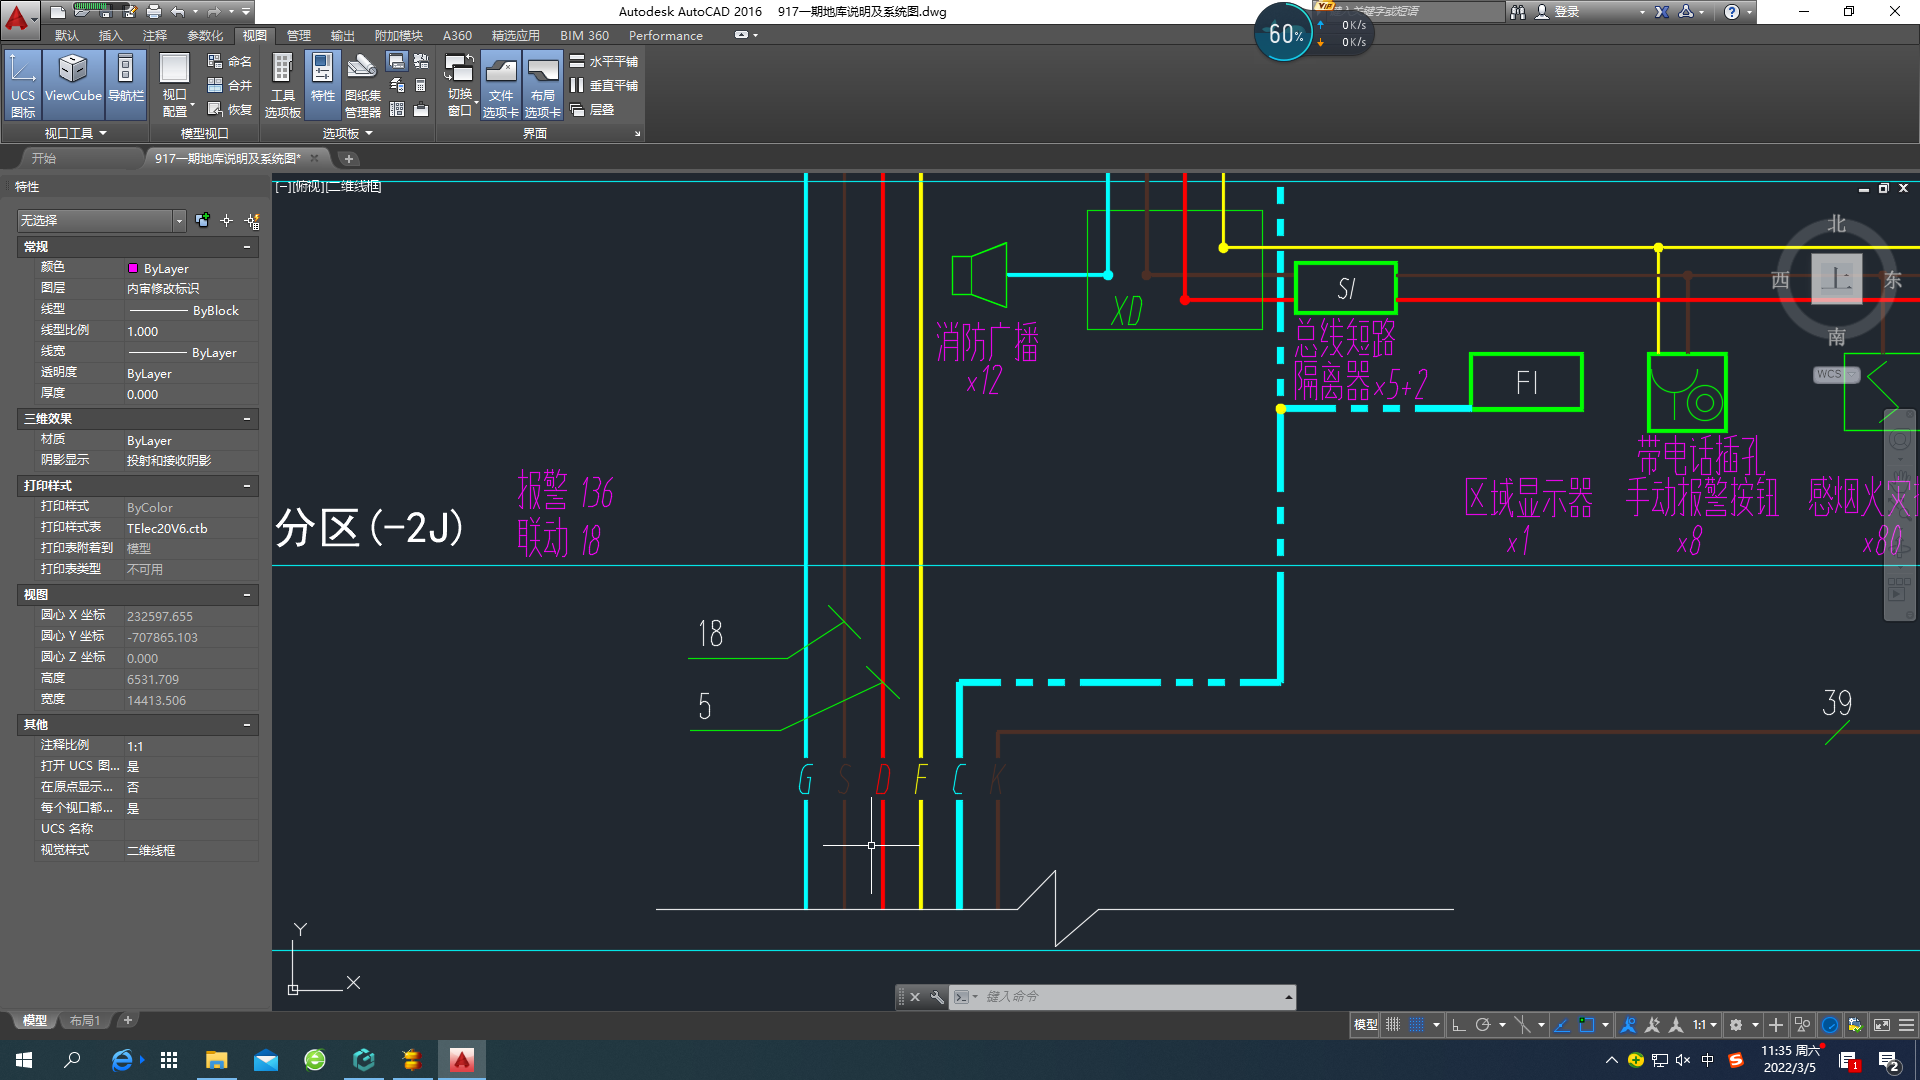Toggle the navigation bar (导航栏) button

coord(125,85)
